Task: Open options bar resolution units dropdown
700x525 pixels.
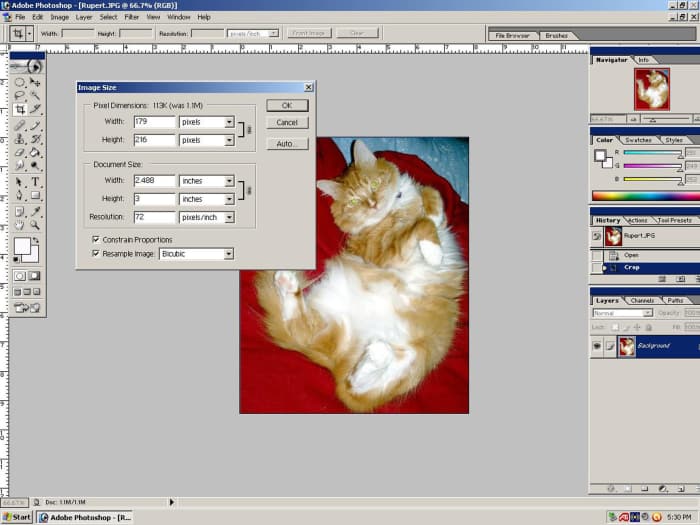Action: click(x=253, y=33)
